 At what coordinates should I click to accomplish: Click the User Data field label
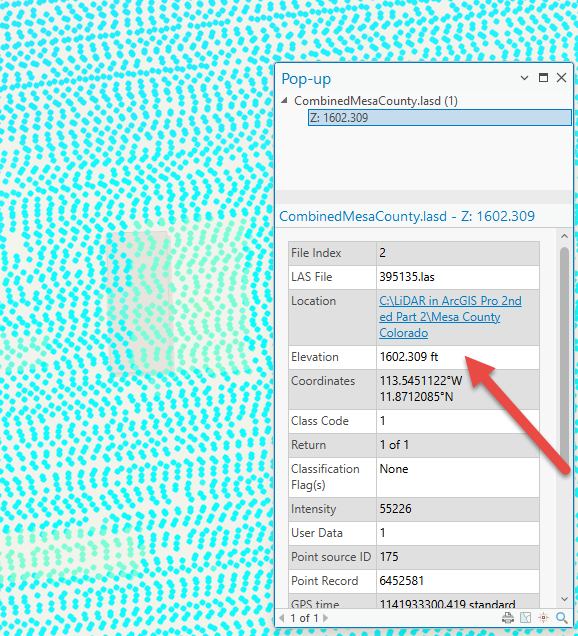coord(317,533)
